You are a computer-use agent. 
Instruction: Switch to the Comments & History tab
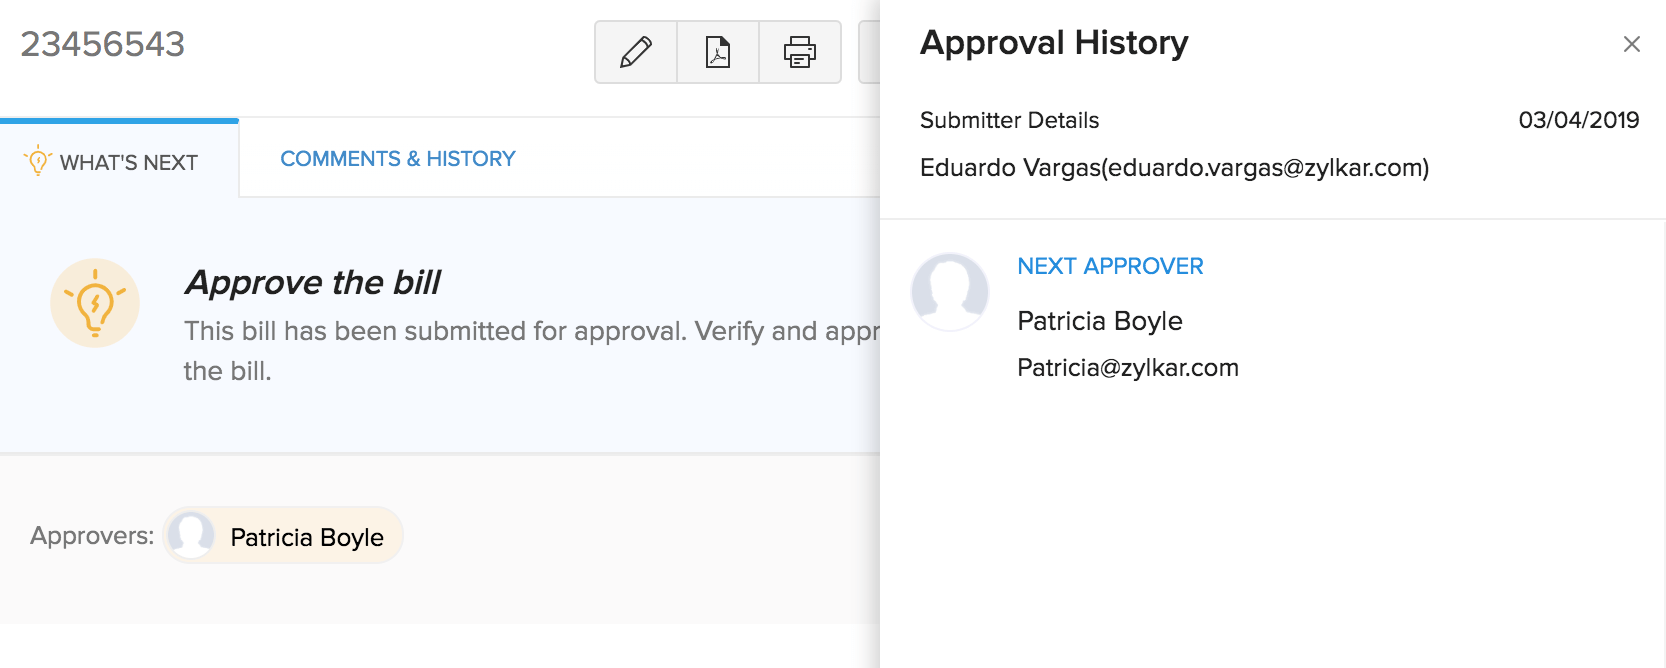397,159
